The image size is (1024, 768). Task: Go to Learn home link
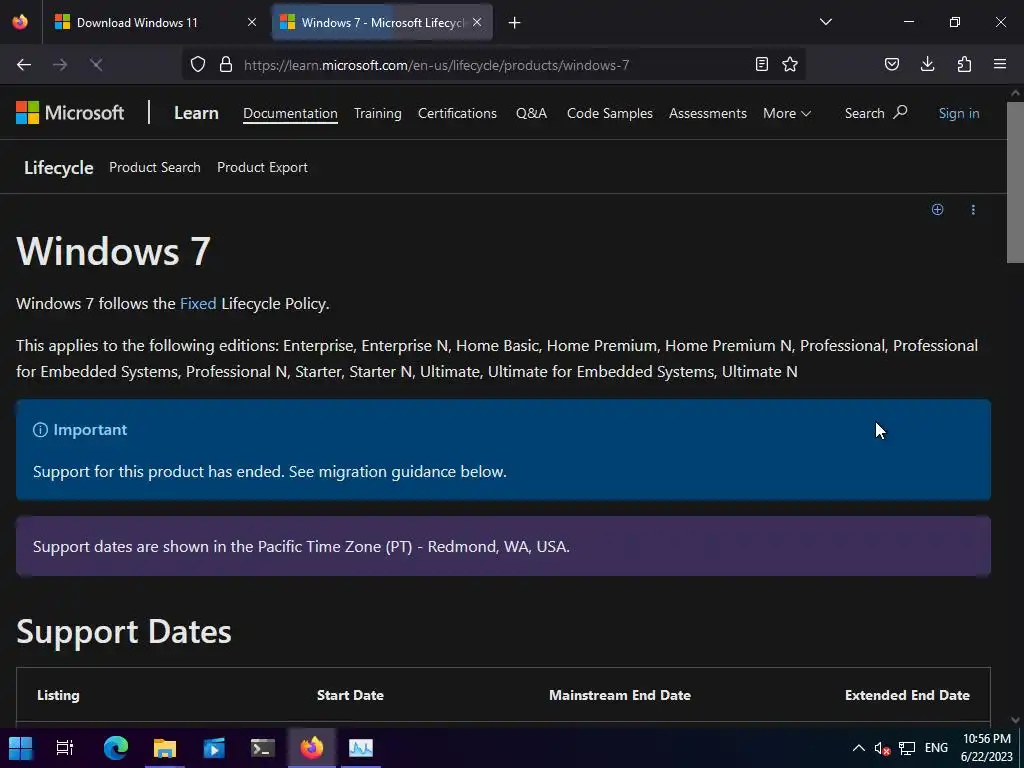196,113
